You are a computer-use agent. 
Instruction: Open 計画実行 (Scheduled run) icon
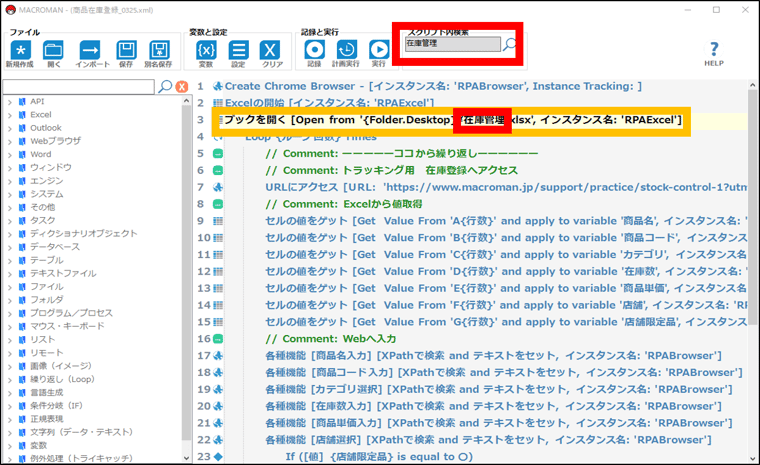coord(346,50)
